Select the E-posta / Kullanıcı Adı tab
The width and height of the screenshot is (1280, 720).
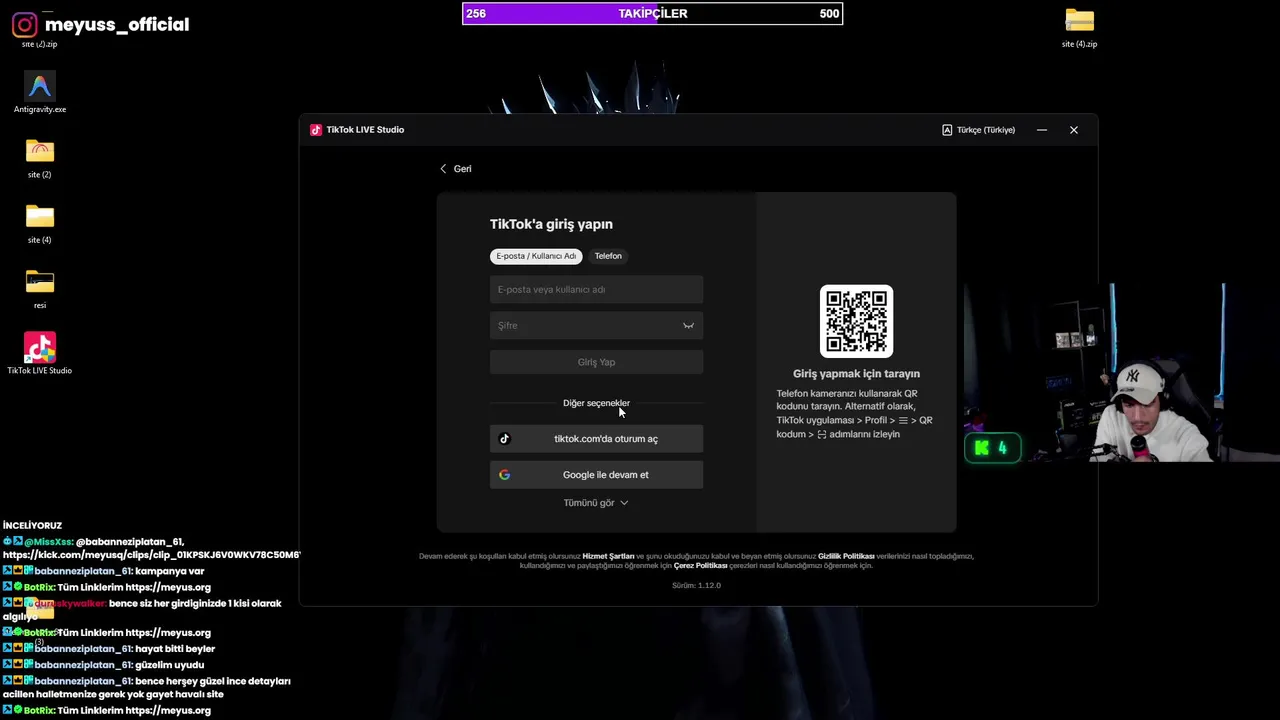(536, 256)
